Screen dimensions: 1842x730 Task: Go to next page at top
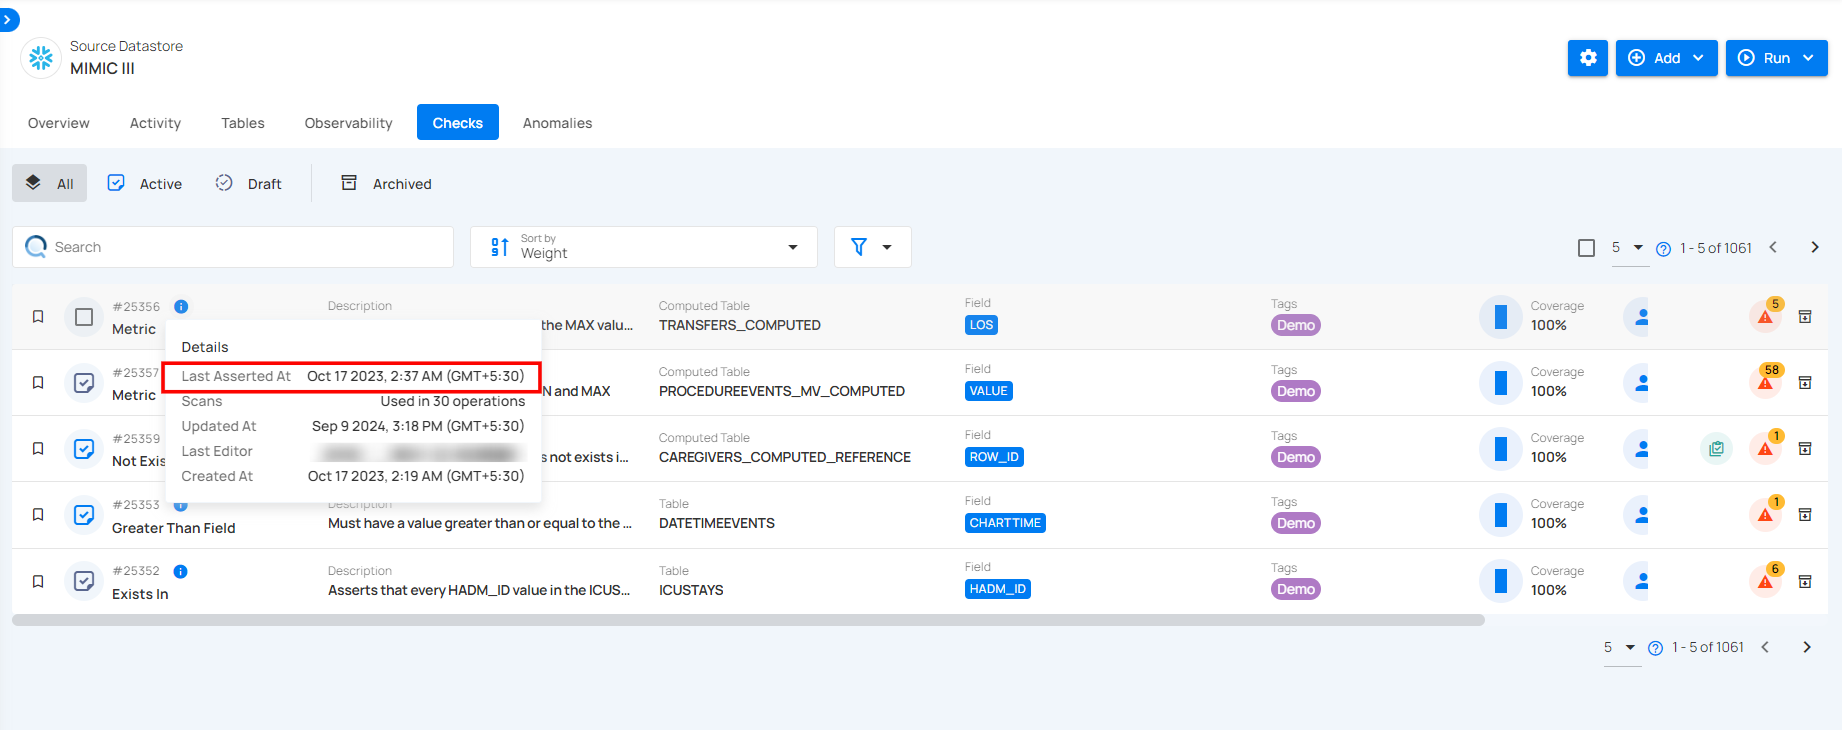(x=1815, y=247)
